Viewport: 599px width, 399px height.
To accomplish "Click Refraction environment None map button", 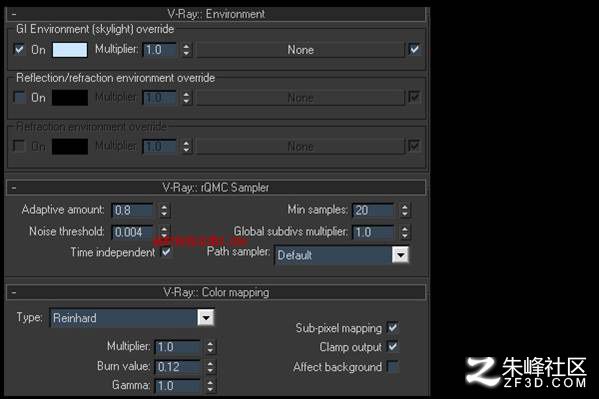I will click(300, 146).
